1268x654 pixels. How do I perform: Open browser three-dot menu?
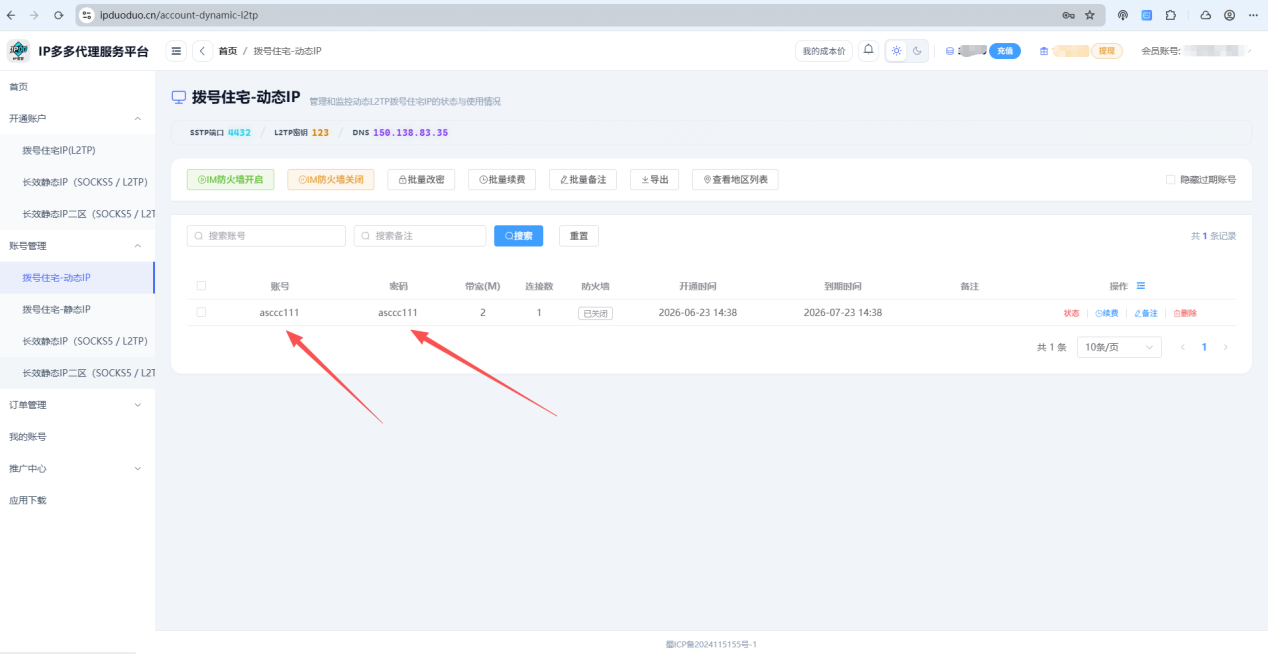[1253, 15]
